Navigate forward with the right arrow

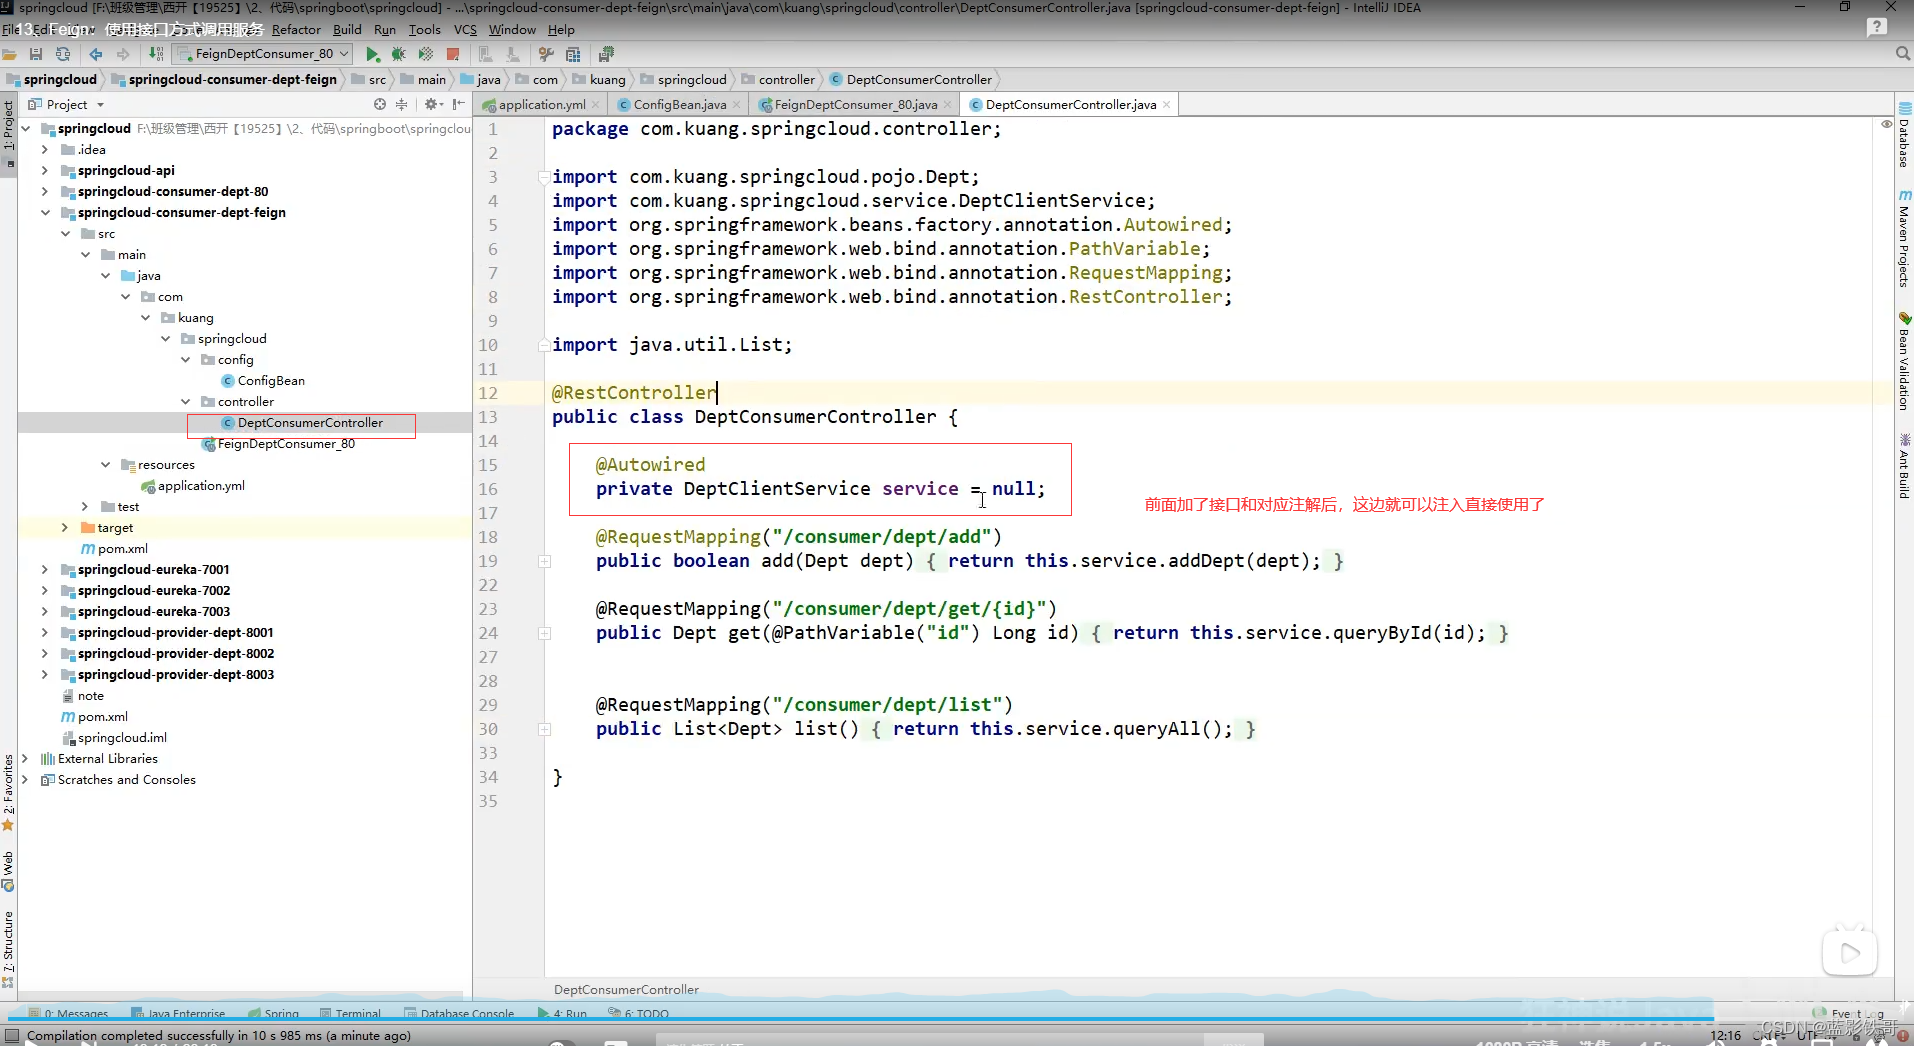point(123,54)
